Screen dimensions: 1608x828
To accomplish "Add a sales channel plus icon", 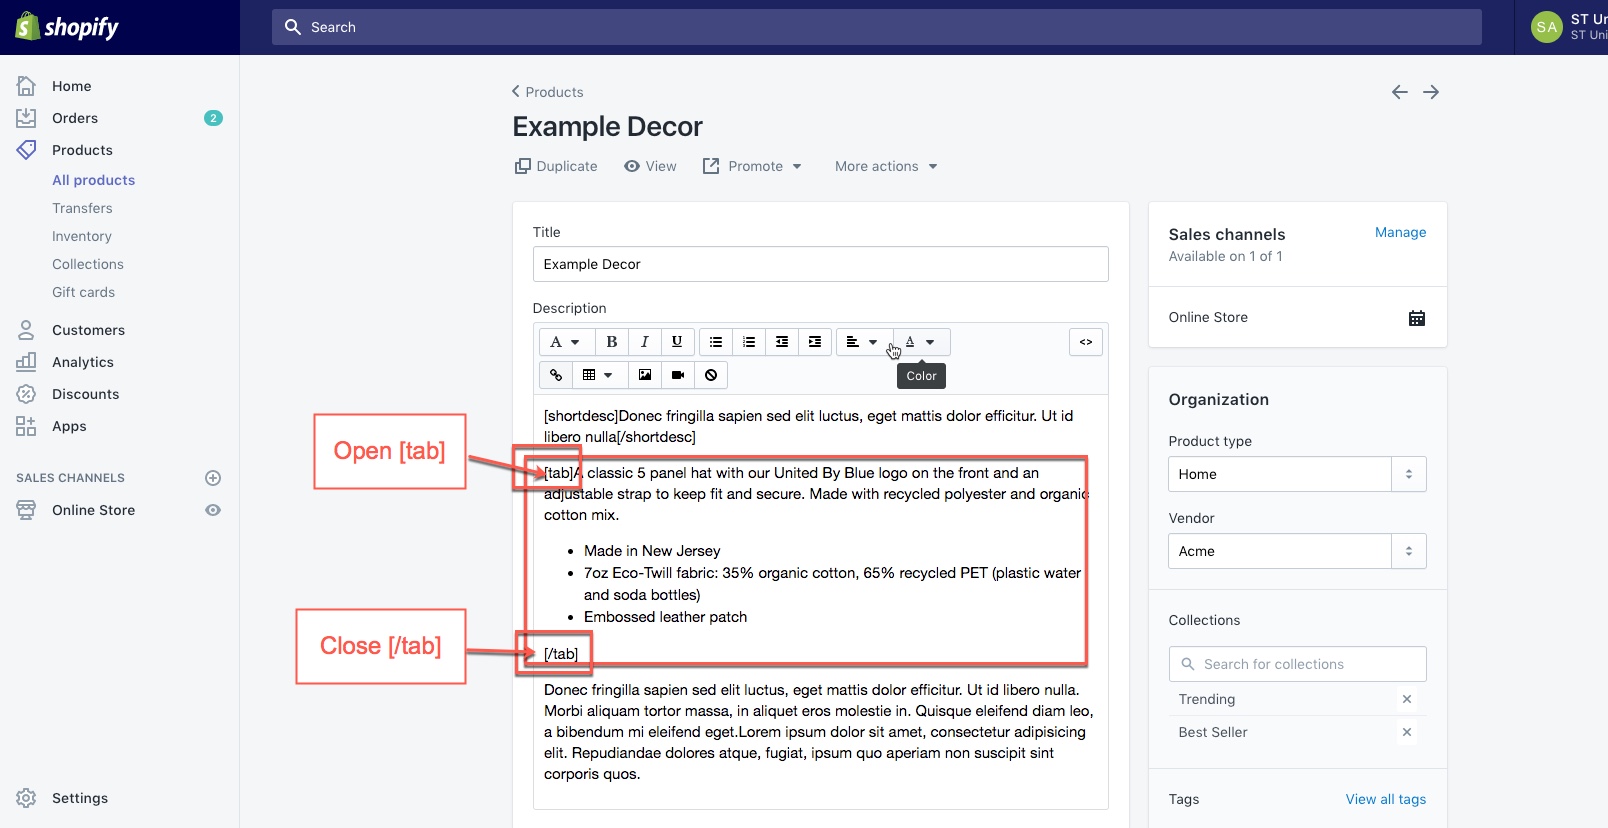I will pyautogui.click(x=213, y=478).
